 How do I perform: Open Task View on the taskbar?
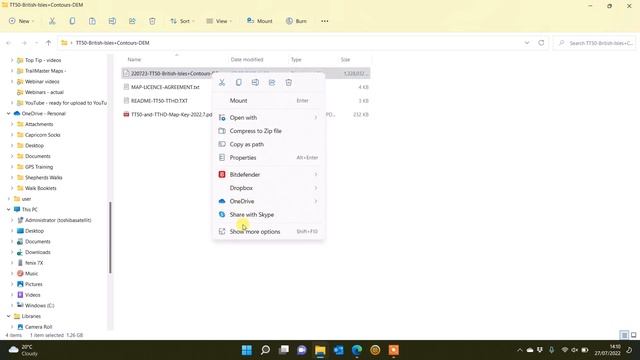point(284,350)
